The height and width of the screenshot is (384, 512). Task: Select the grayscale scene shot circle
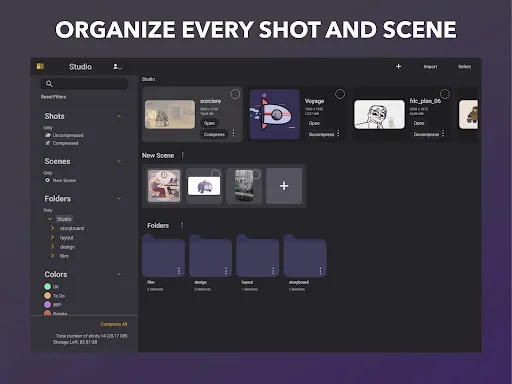pyautogui.click(x=256, y=174)
